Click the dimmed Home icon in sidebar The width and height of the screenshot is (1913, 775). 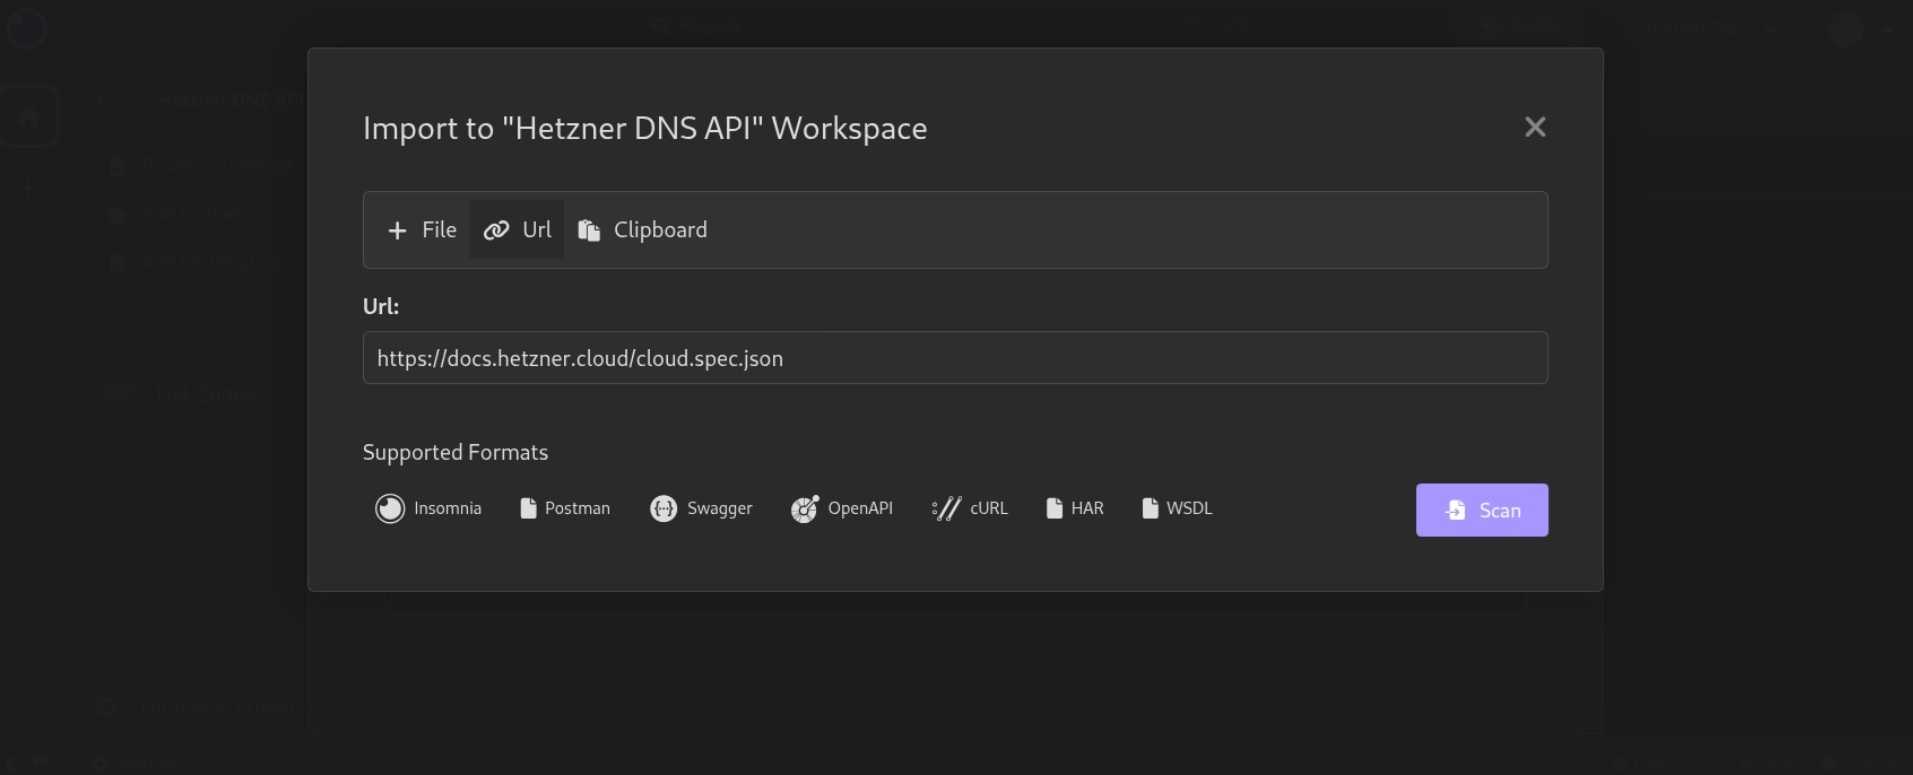point(29,118)
